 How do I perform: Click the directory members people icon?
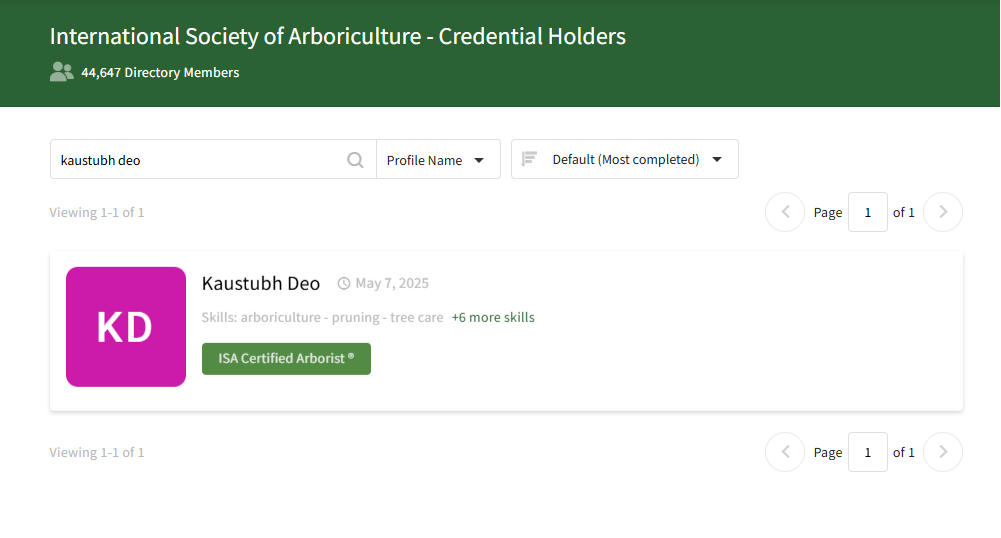coord(62,71)
